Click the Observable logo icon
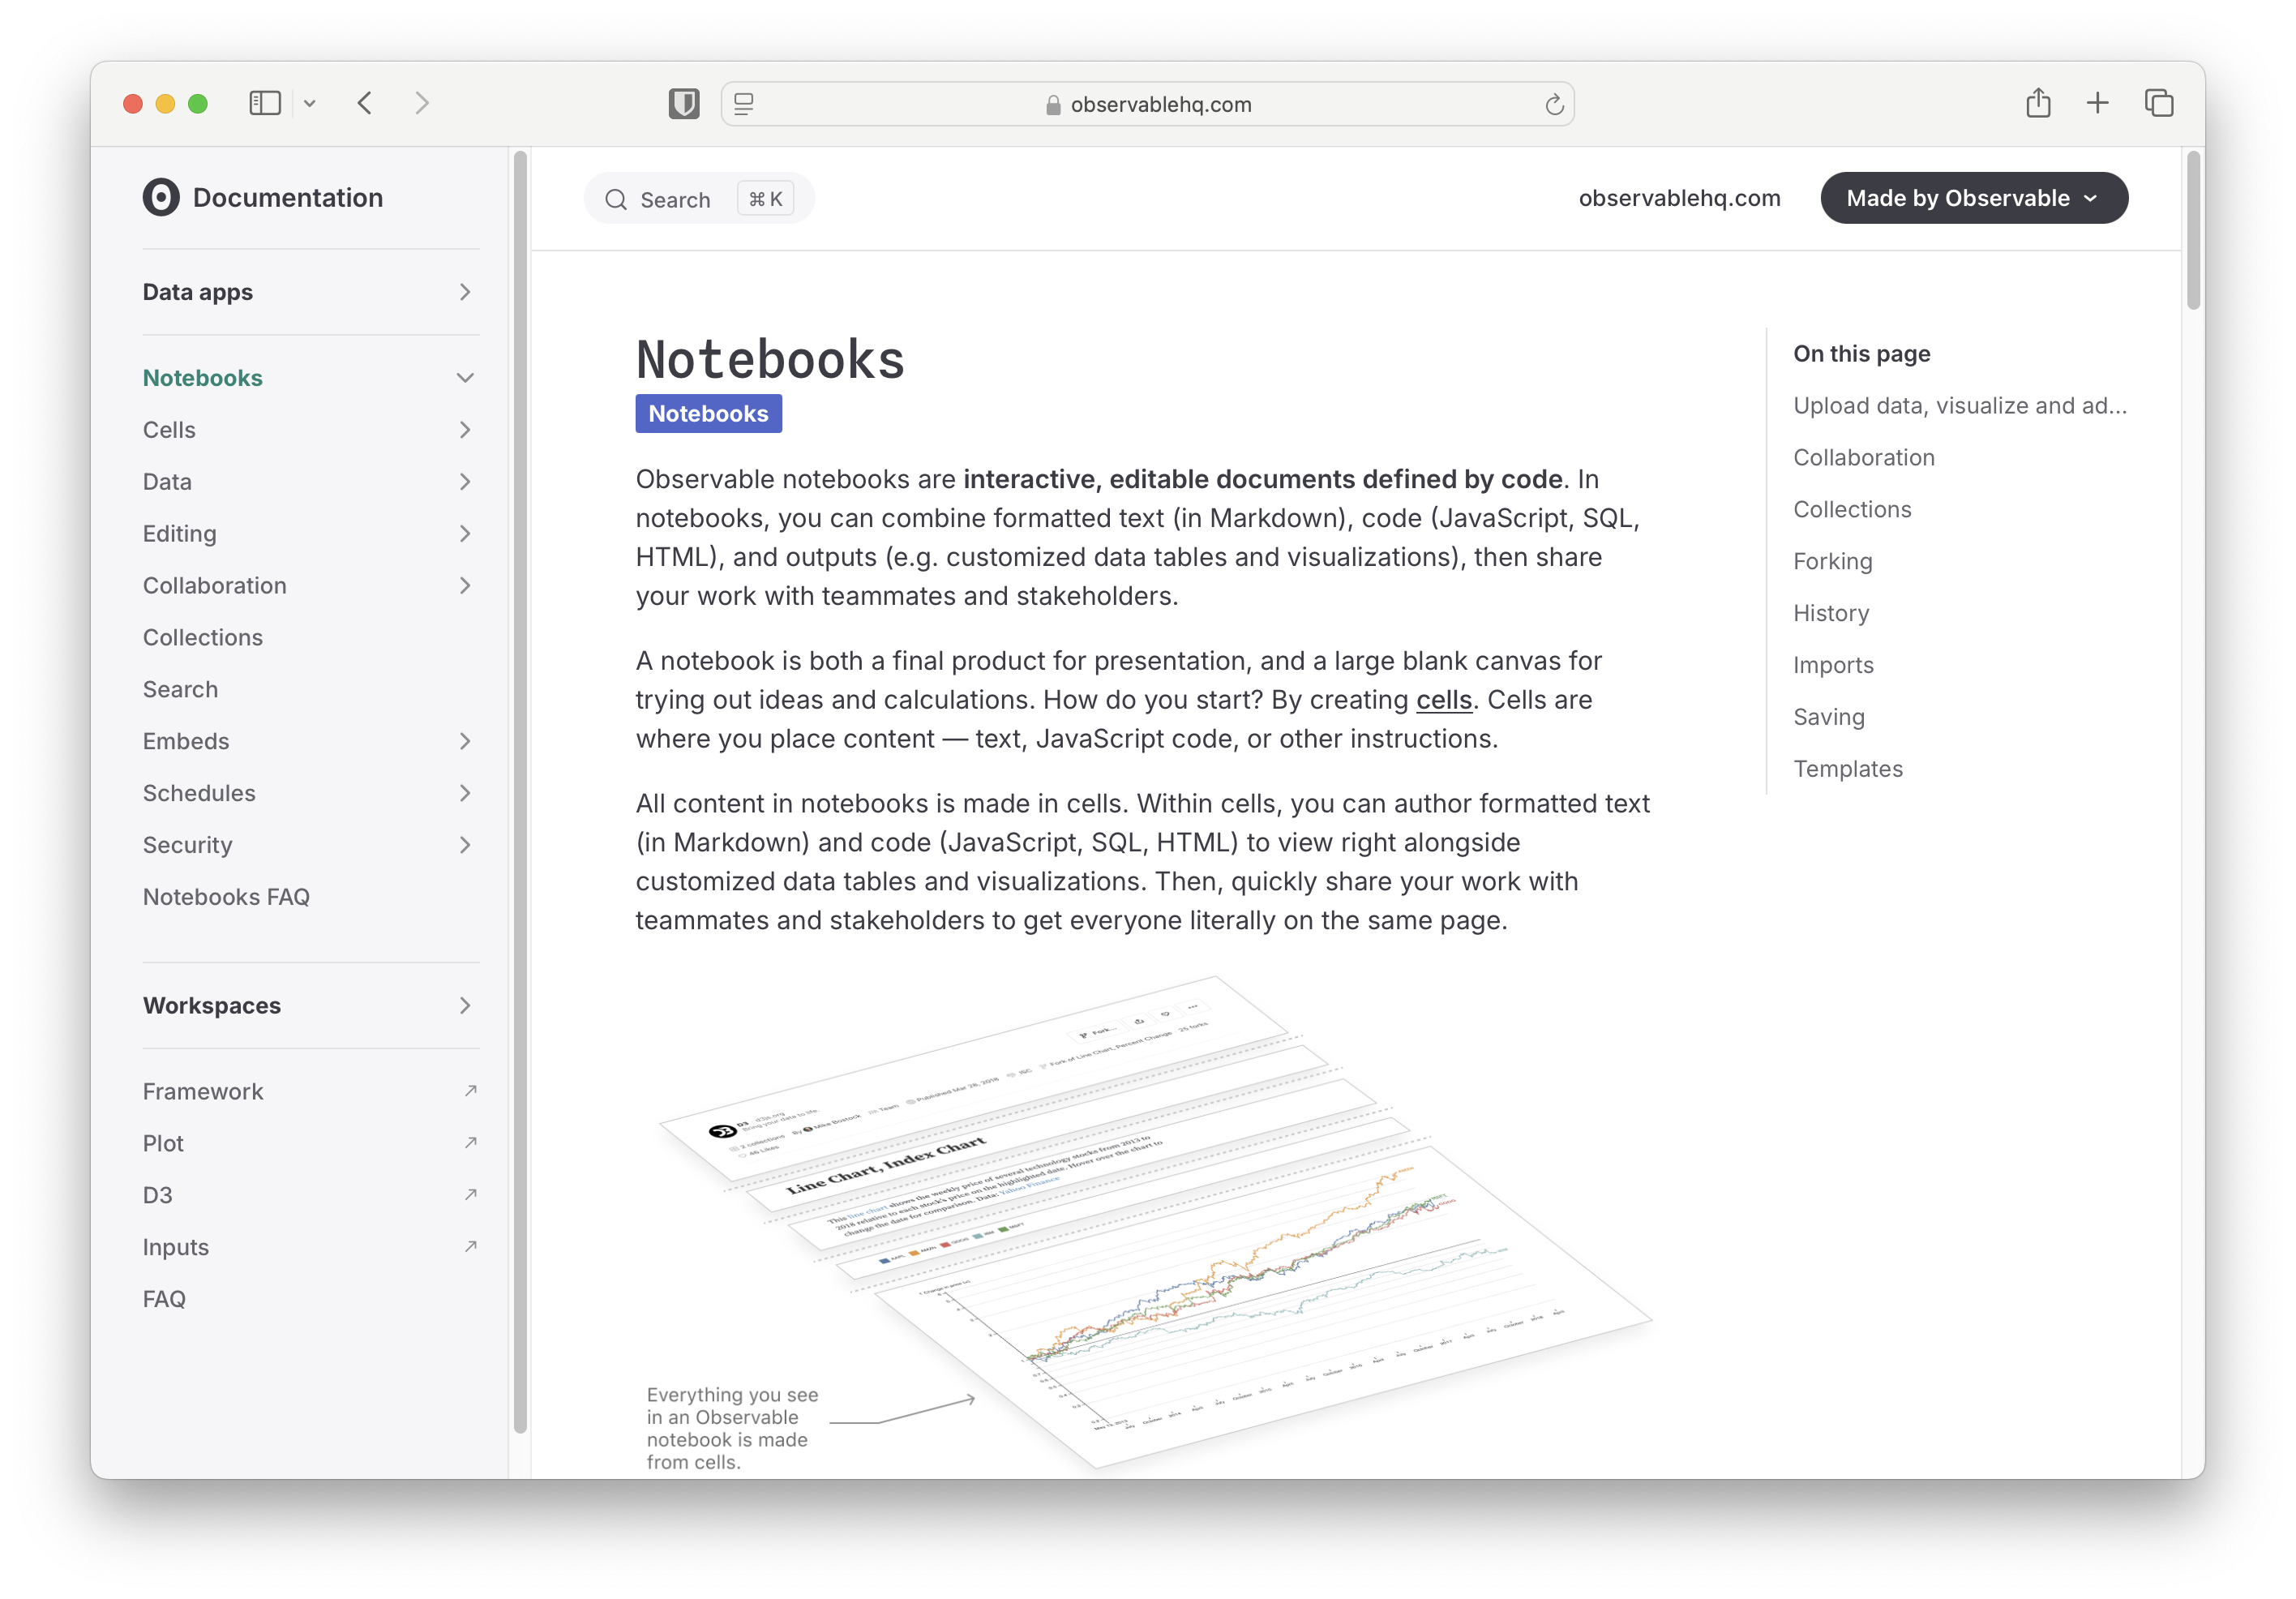Image resolution: width=2296 pixels, height=1599 pixels. coord(161,197)
